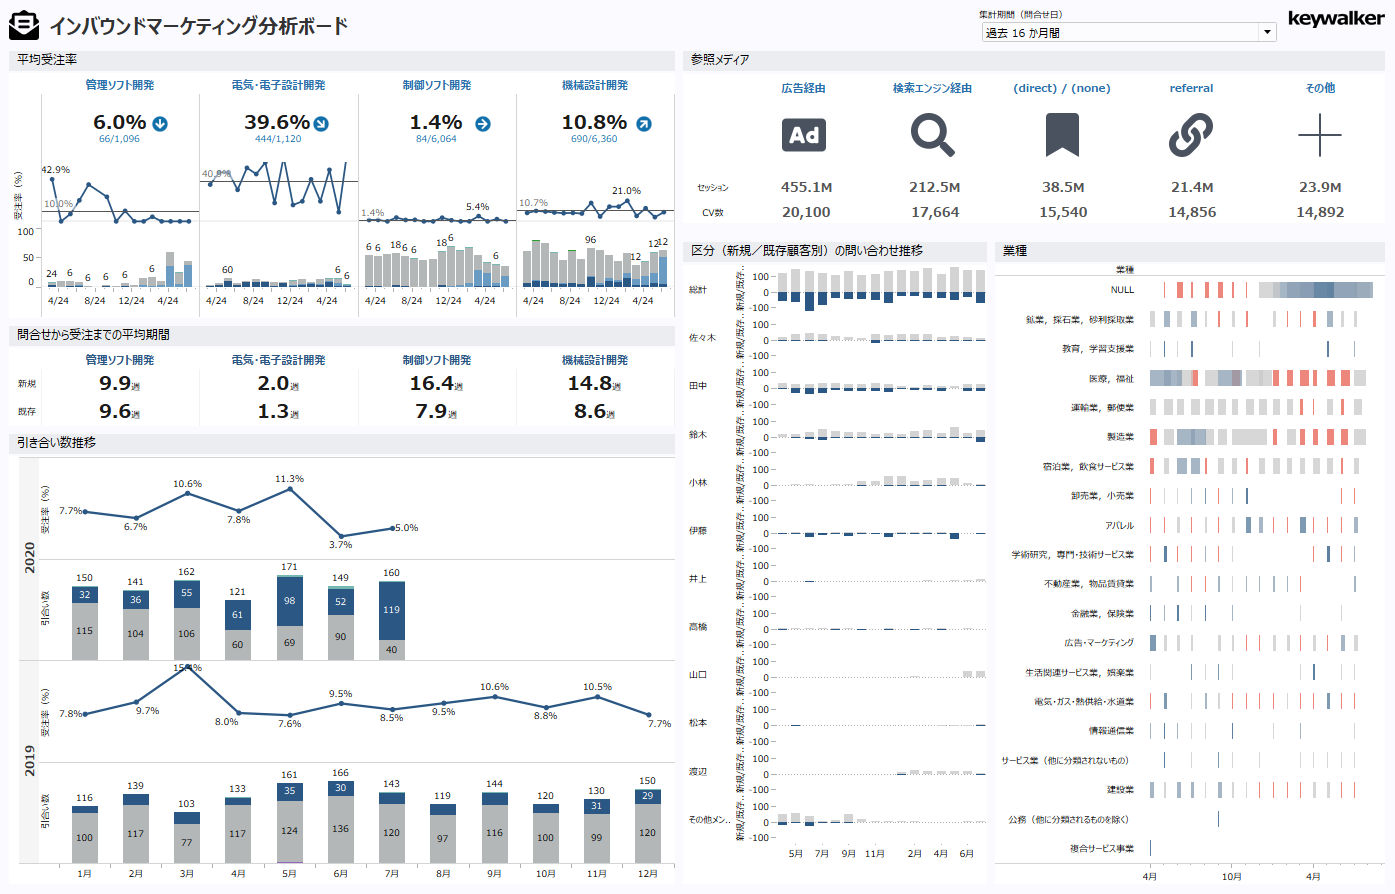Click the 製造業 industry label

1120,437
